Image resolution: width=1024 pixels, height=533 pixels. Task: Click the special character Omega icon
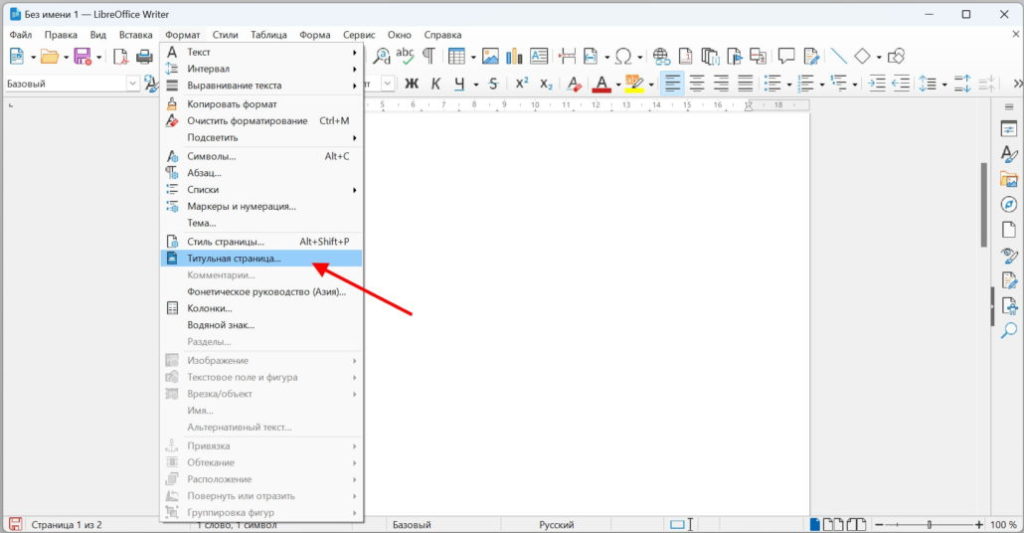pos(624,57)
